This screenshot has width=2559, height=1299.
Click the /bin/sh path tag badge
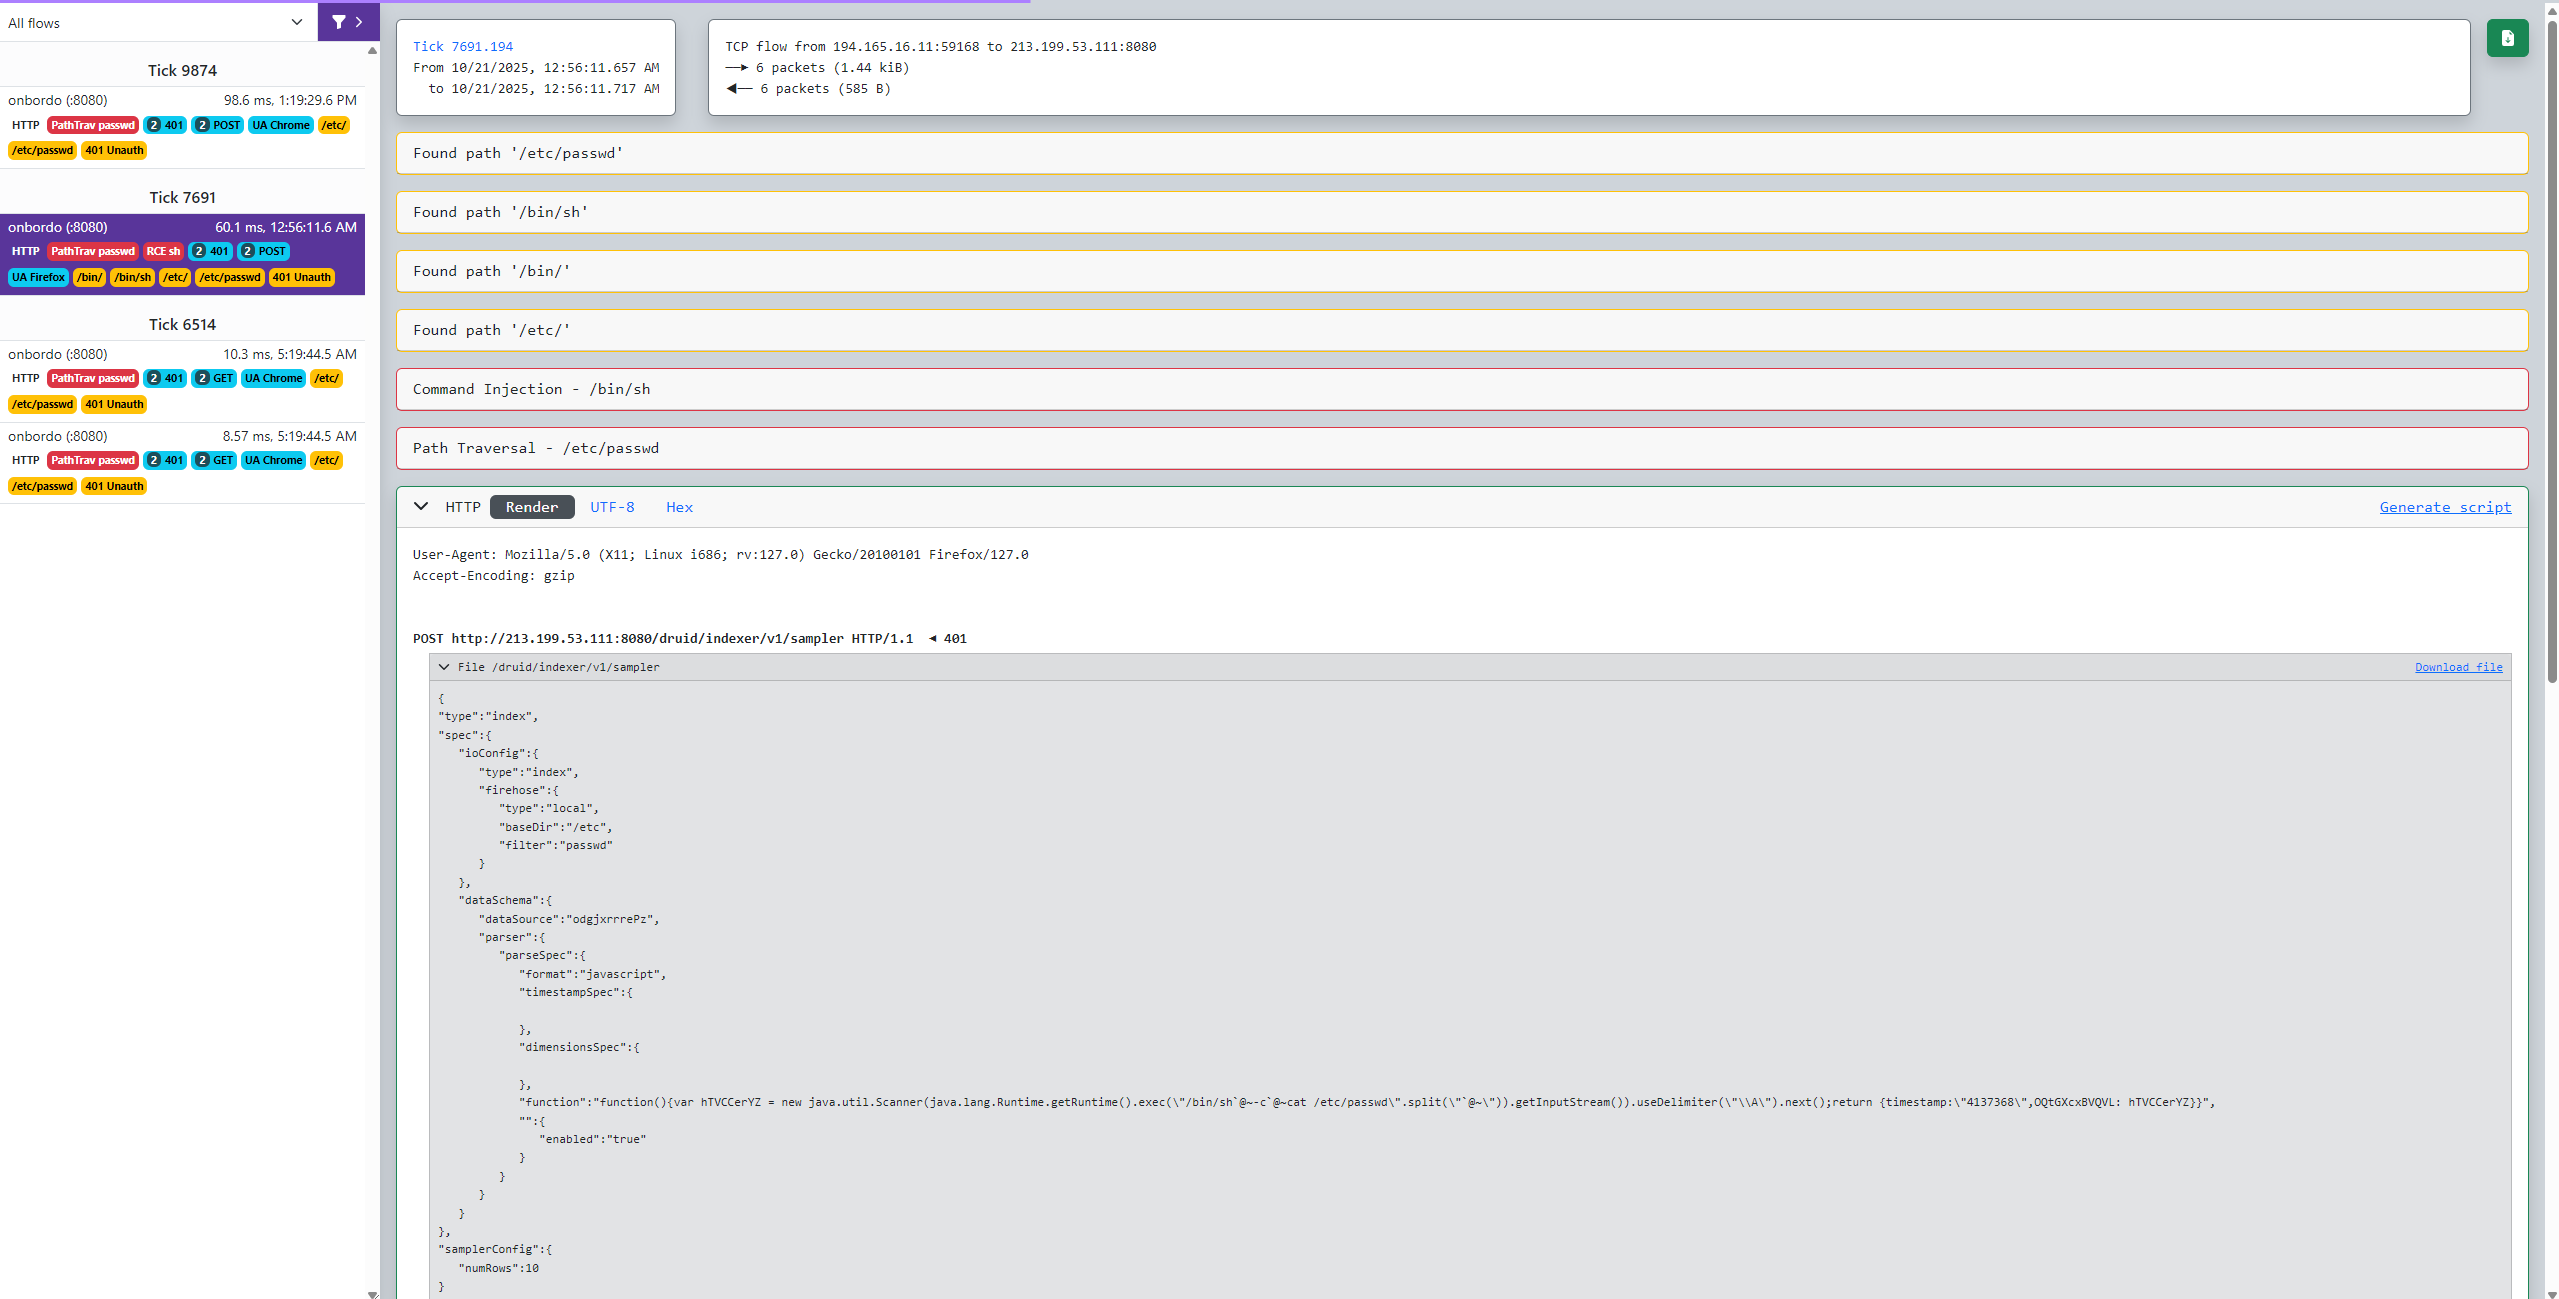coord(132,278)
